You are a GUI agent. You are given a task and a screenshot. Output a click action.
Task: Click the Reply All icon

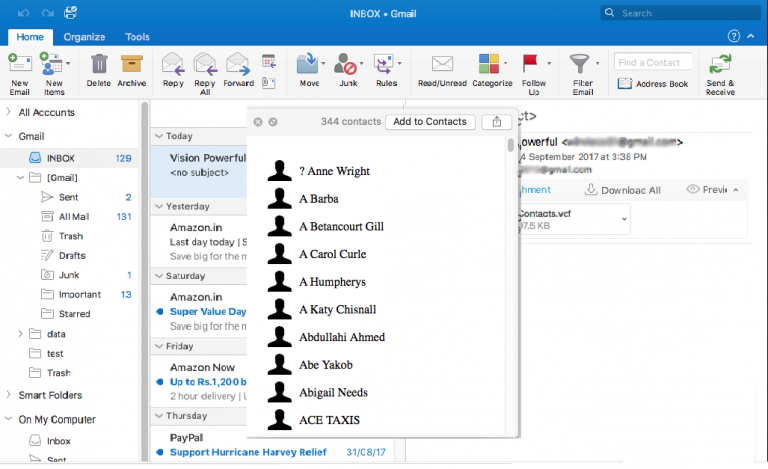click(x=205, y=66)
